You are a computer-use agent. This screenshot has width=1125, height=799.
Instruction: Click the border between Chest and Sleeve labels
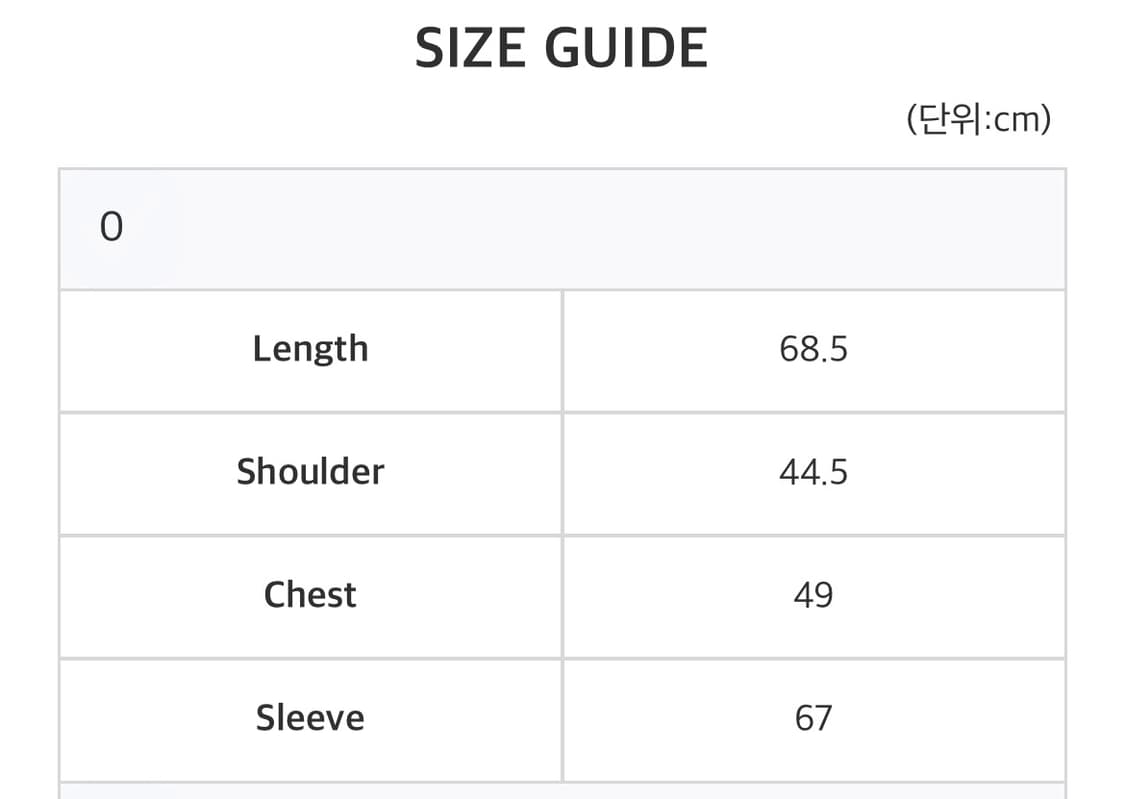click(x=310, y=657)
